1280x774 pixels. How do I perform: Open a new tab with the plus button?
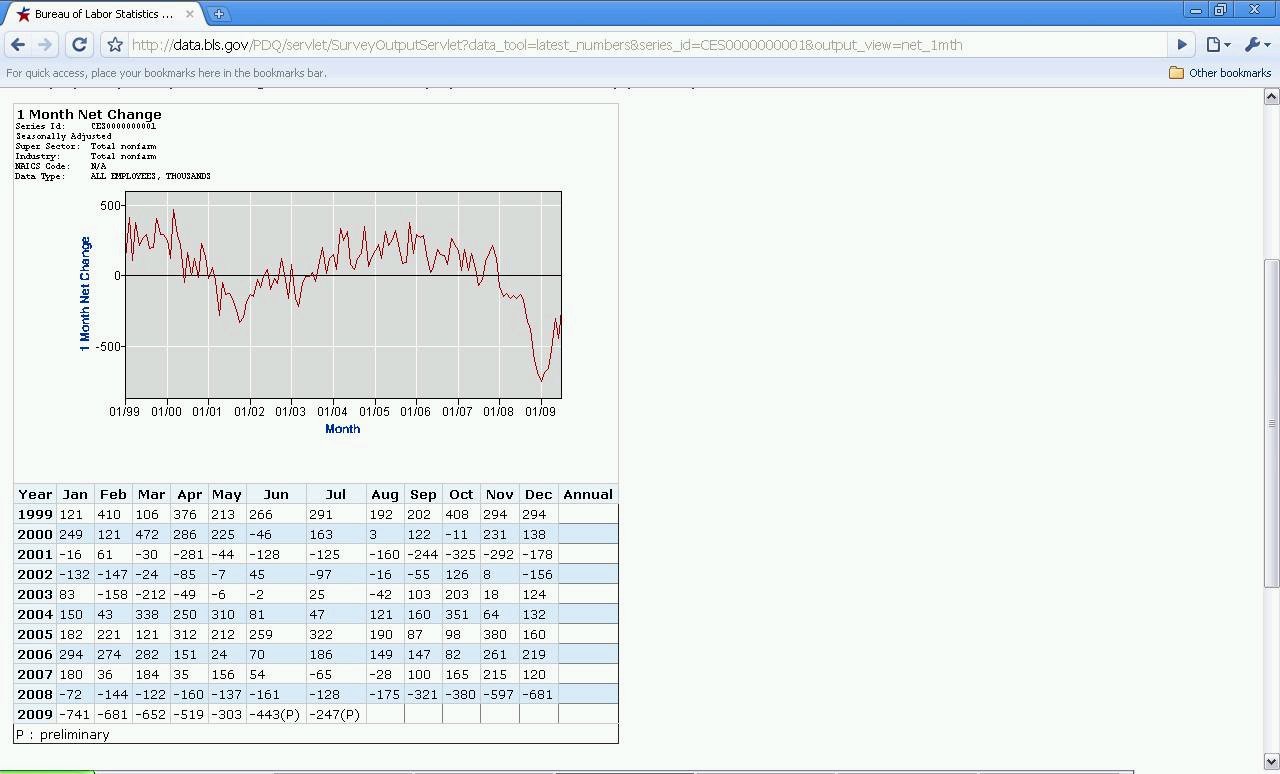pos(218,14)
